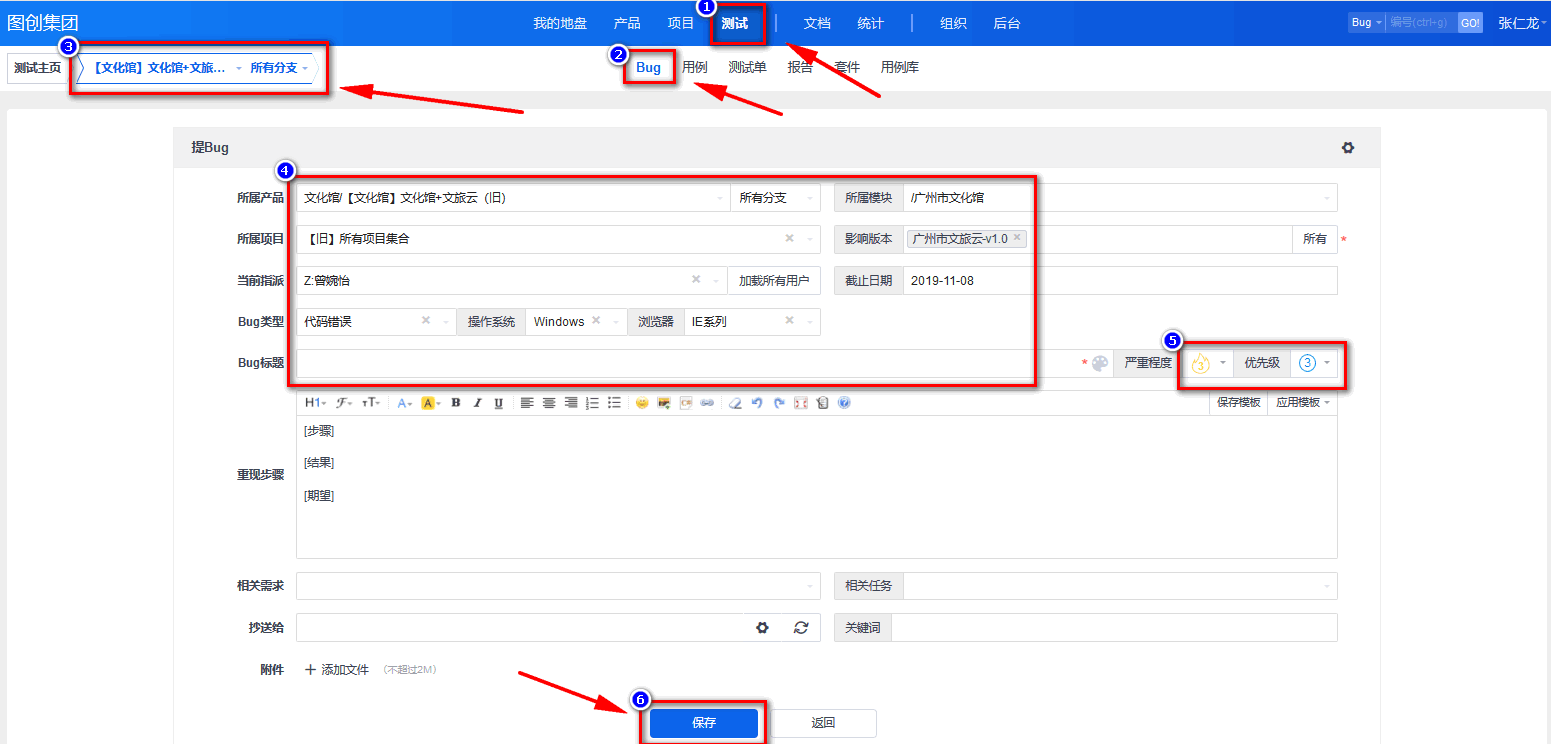Click the GO! search button
Screen dimensions: 1551x744
tap(1470, 22)
